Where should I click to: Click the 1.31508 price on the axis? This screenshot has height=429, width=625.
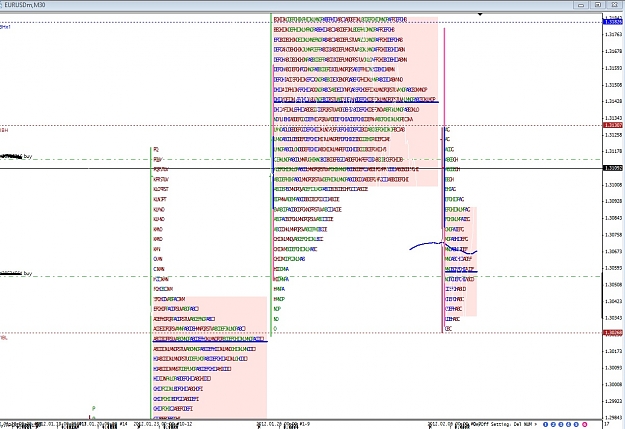614,85
